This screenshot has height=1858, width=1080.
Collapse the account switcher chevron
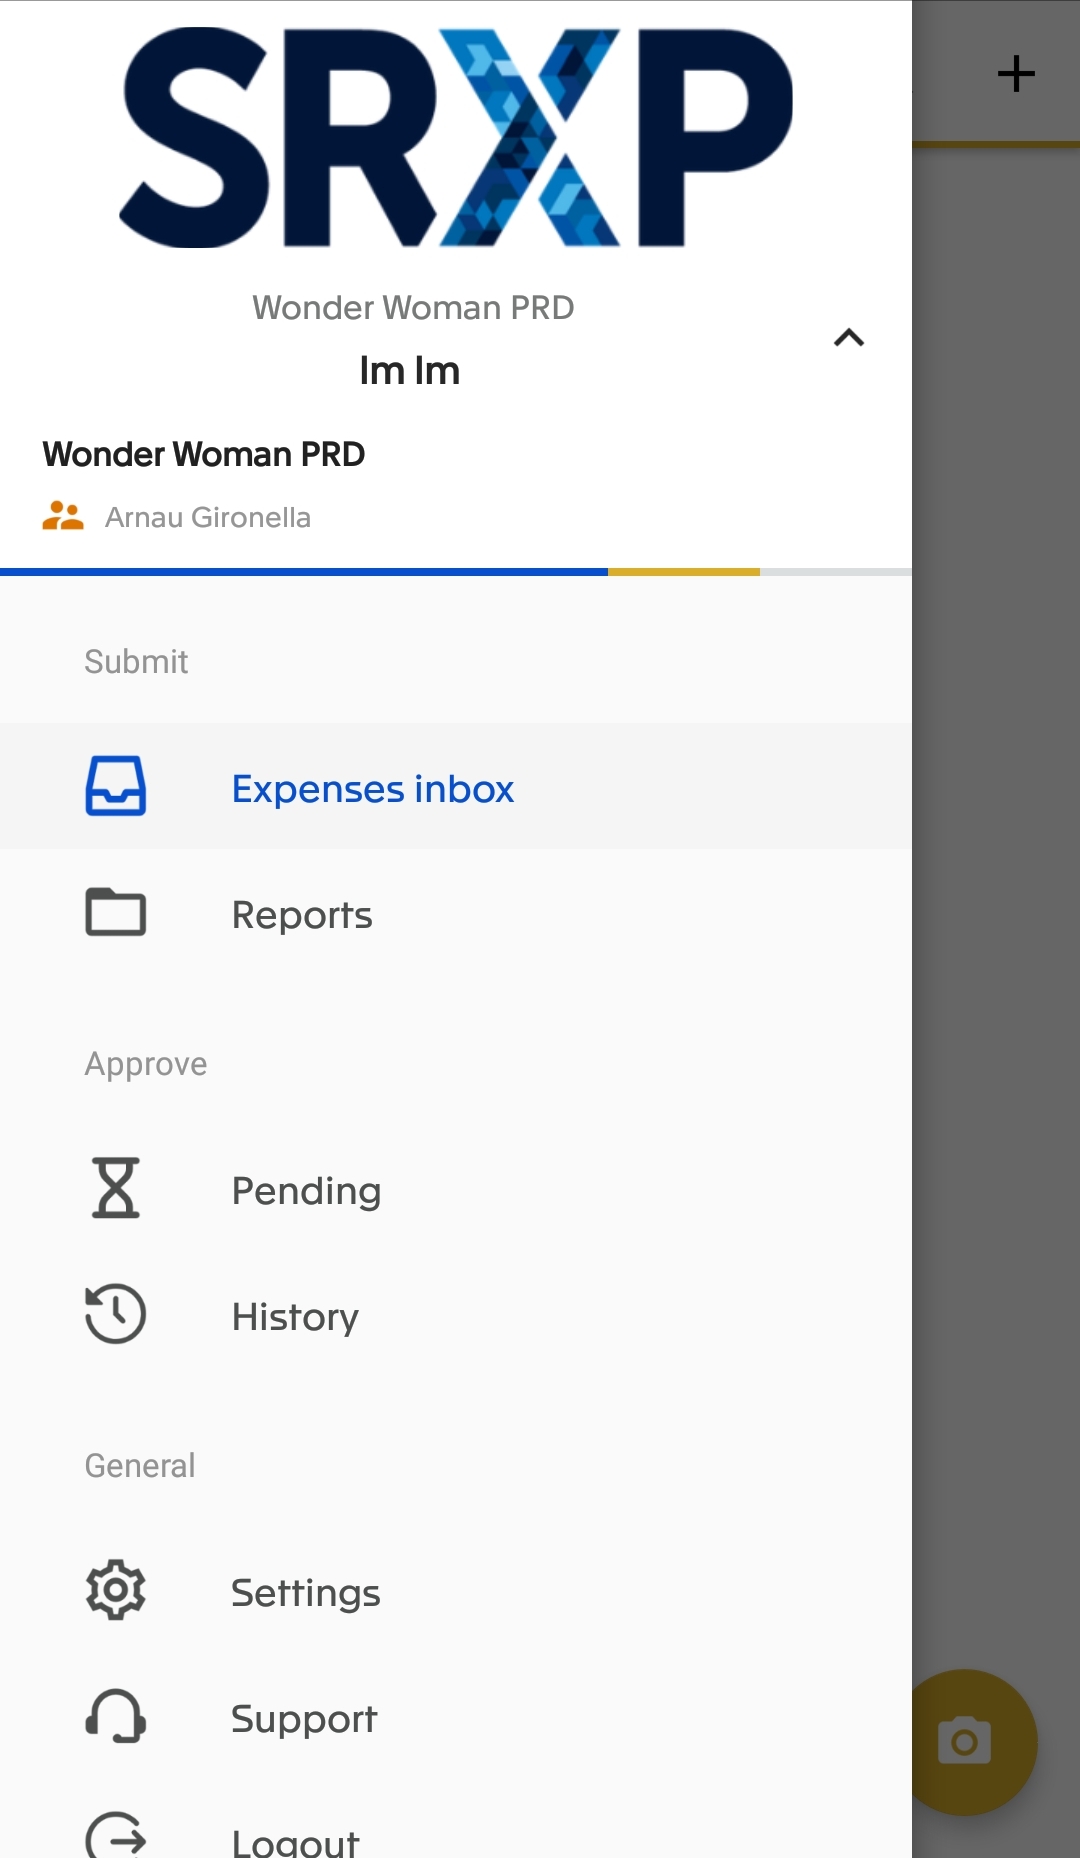coord(849,338)
